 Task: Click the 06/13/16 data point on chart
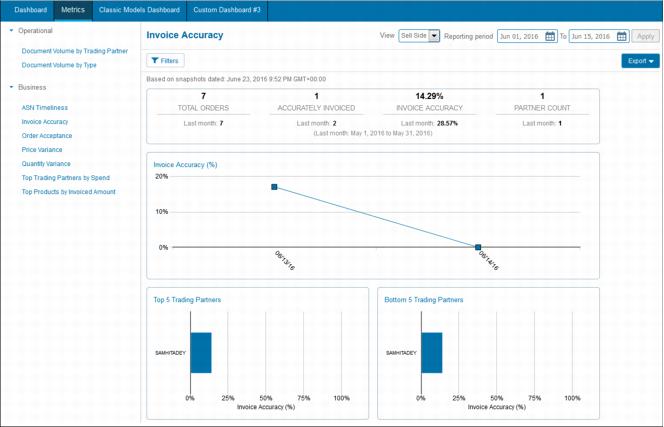coord(275,187)
